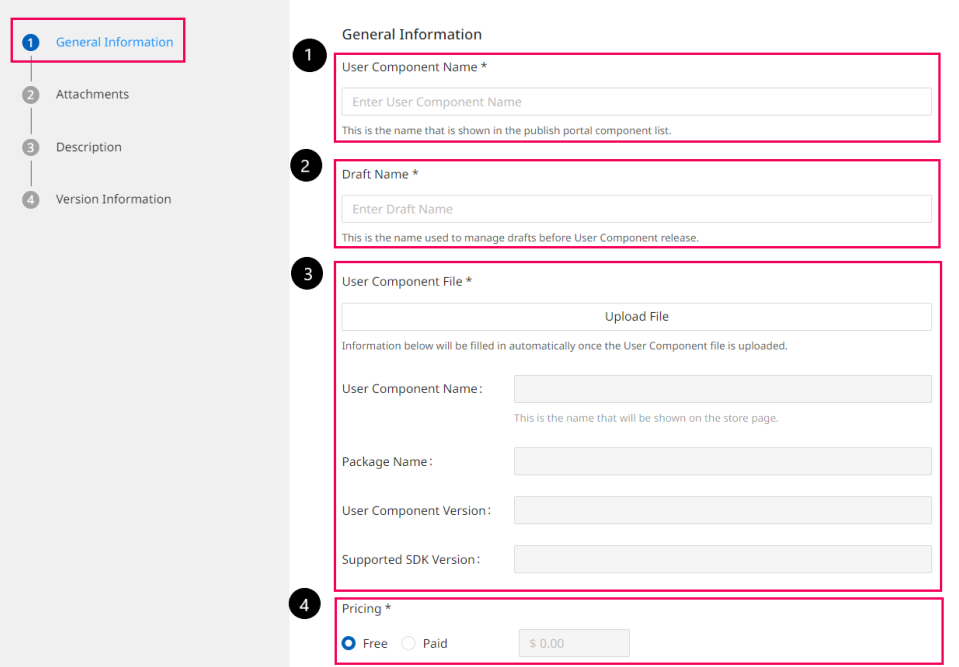Image resolution: width=959 pixels, height=667 pixels.
Task: Select the Free pricing radio button
Action: (349, 643)
